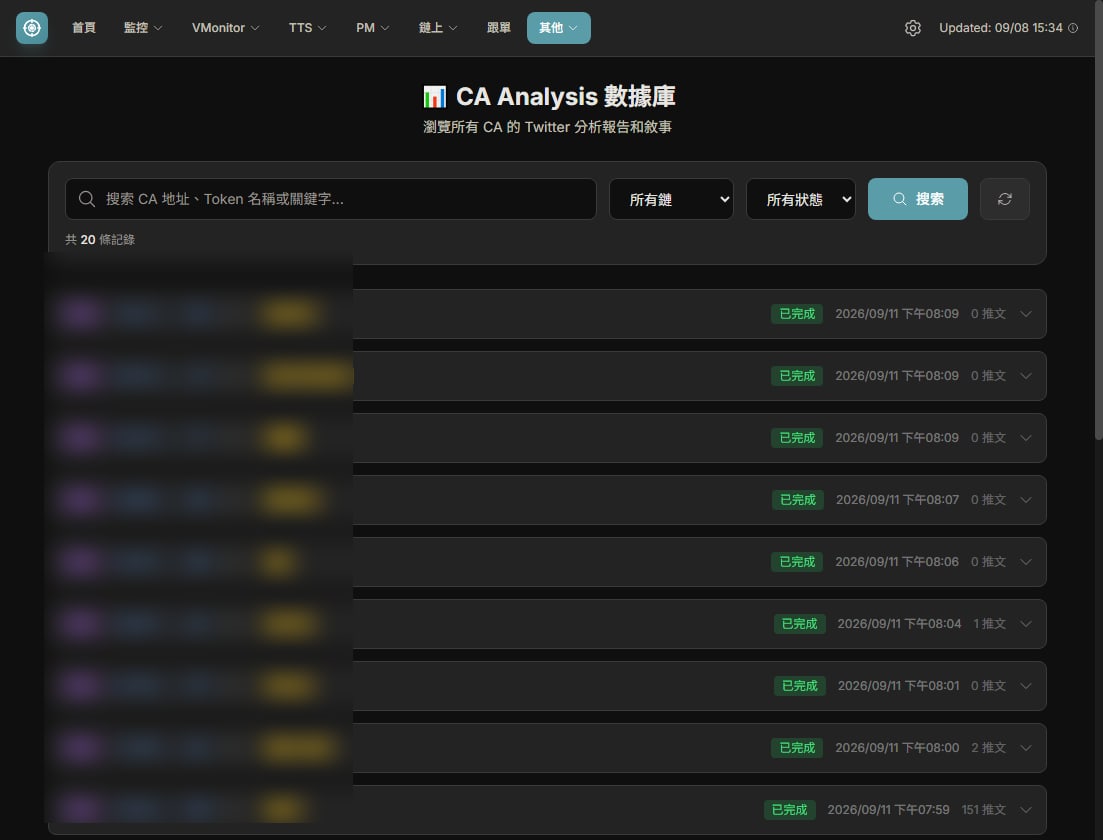Expand the 下午07:59 record row
This screenshot has width=1103, height=840.
click(x=547, y=809)
